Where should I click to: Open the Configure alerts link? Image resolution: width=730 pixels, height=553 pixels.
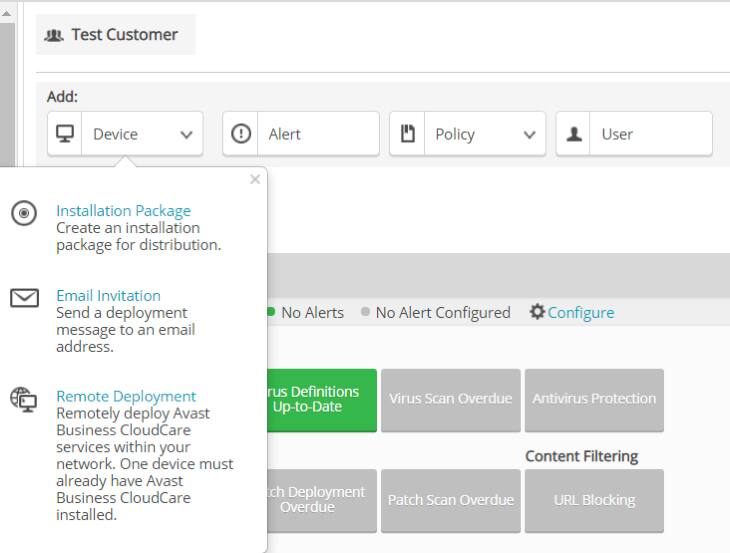click(x=580, y=313)
